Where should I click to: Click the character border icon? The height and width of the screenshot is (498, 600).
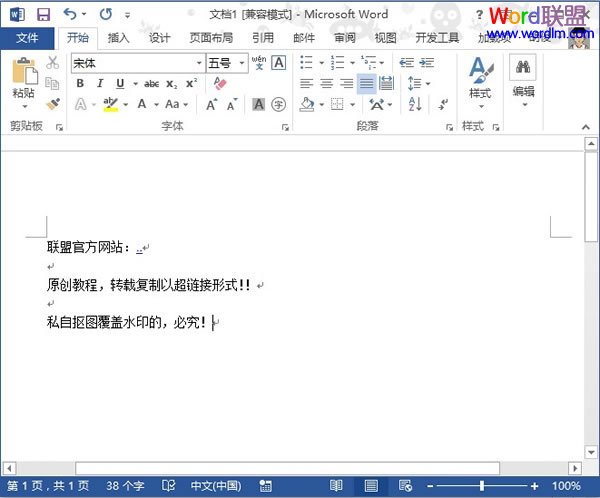pos(279,62)
